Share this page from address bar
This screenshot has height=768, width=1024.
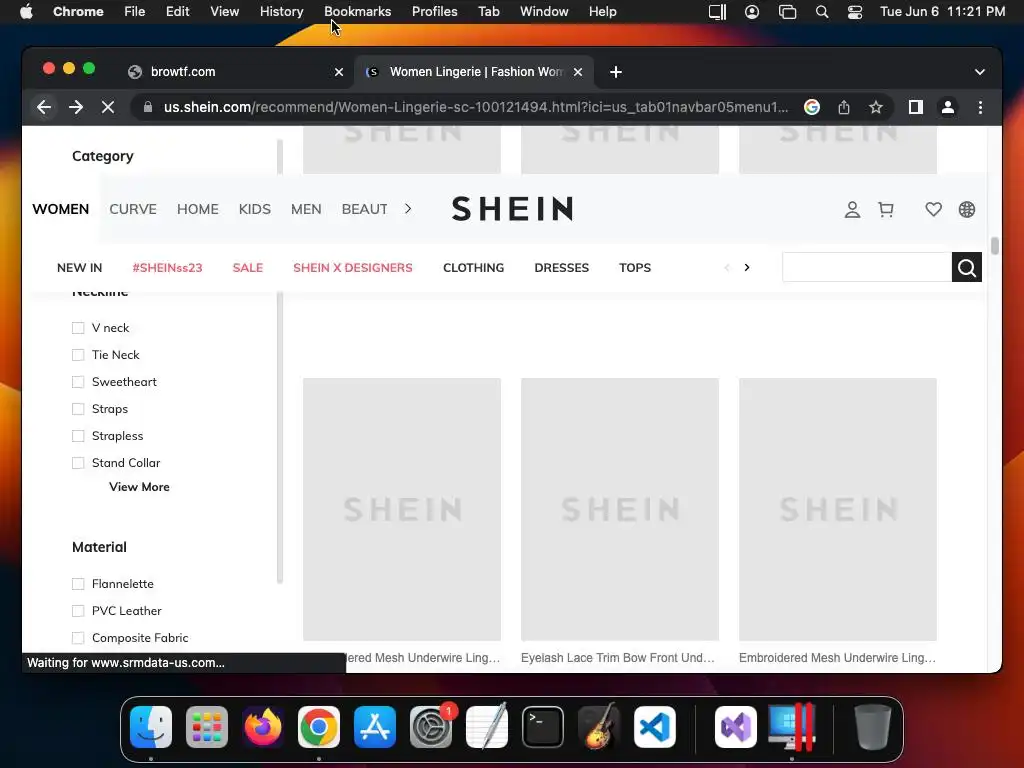tap(844, 107)
